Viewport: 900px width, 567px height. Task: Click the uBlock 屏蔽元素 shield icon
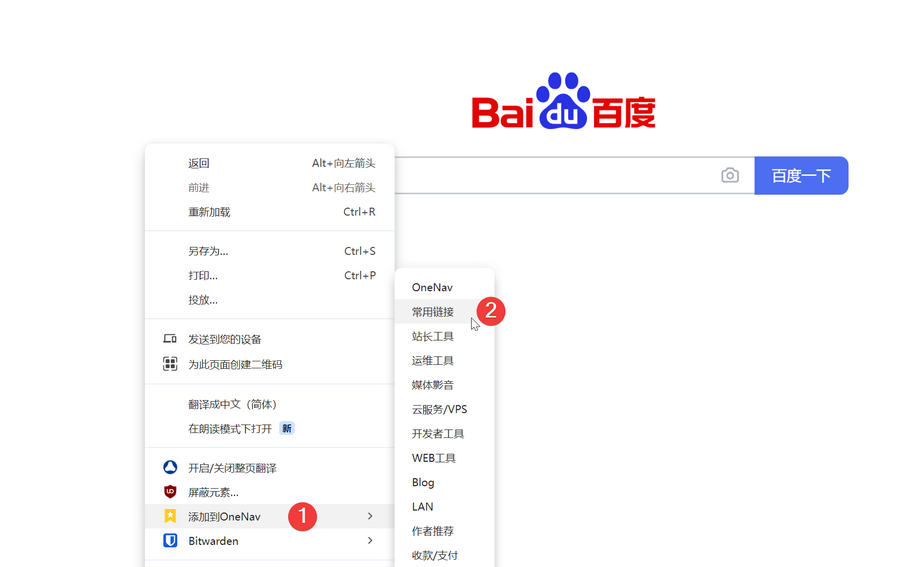pos(170,492)
